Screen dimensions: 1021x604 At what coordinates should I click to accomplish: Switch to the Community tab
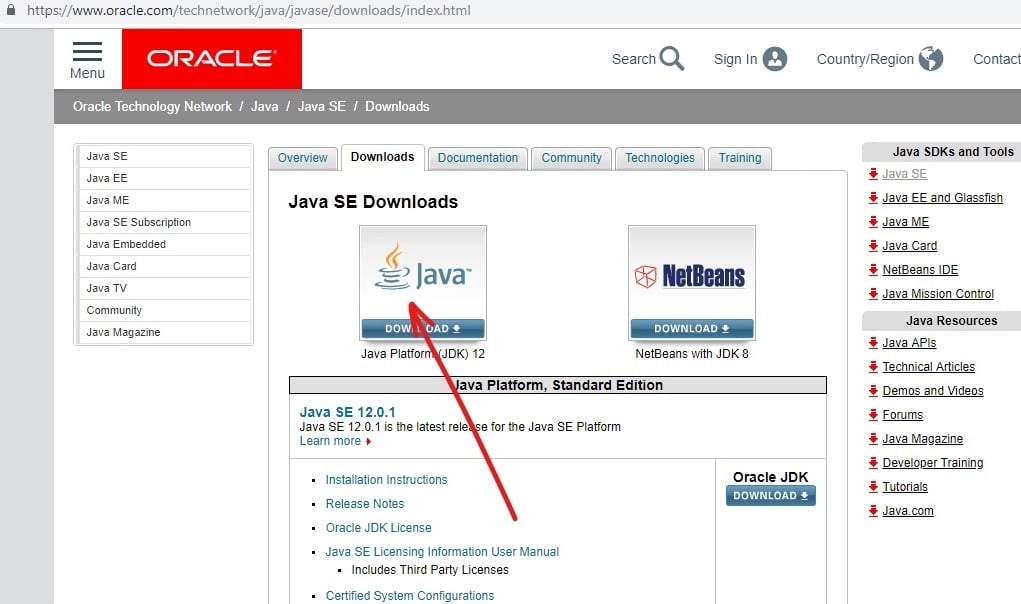point(571,157)
